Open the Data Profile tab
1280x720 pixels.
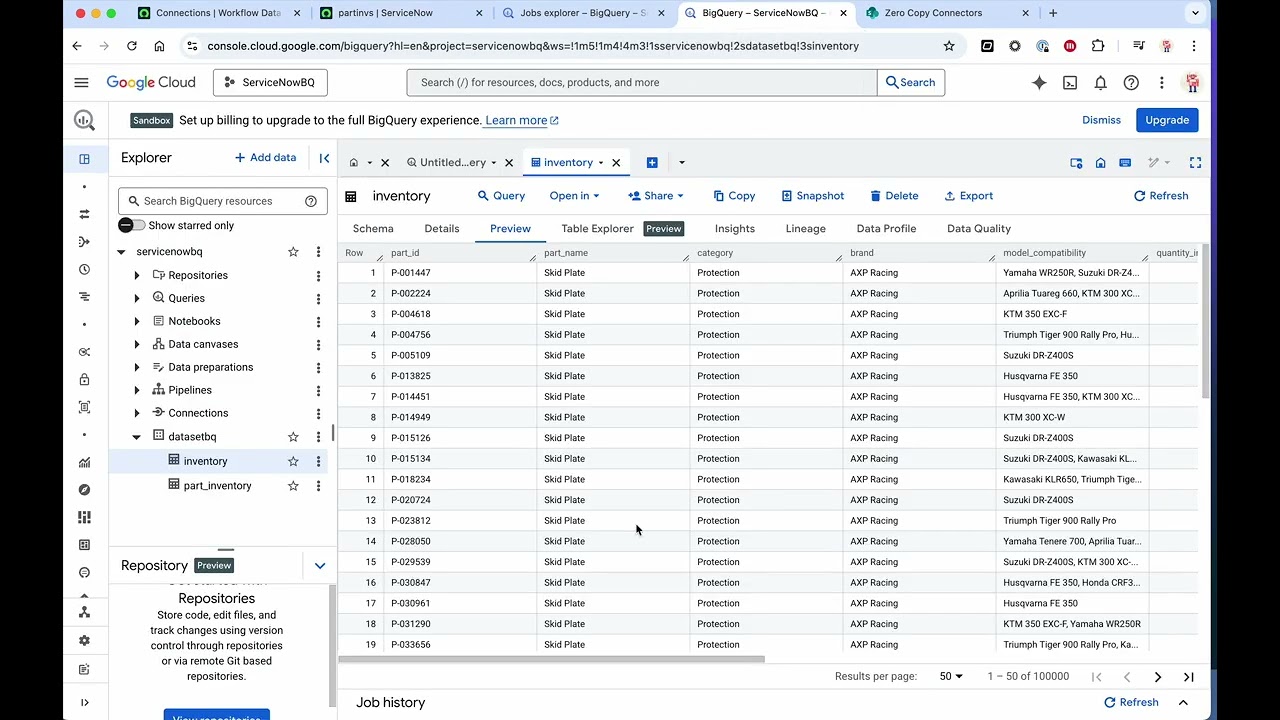point(886,229)
